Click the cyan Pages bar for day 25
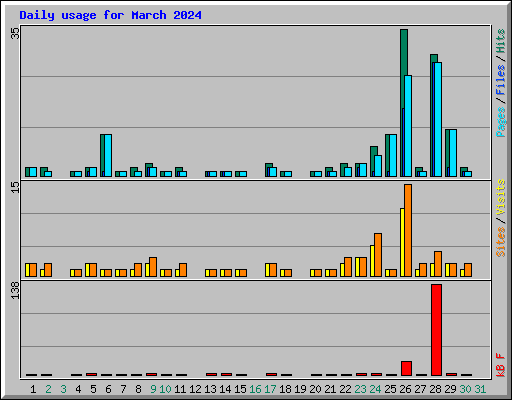512x400 pixels. (393, 155)
